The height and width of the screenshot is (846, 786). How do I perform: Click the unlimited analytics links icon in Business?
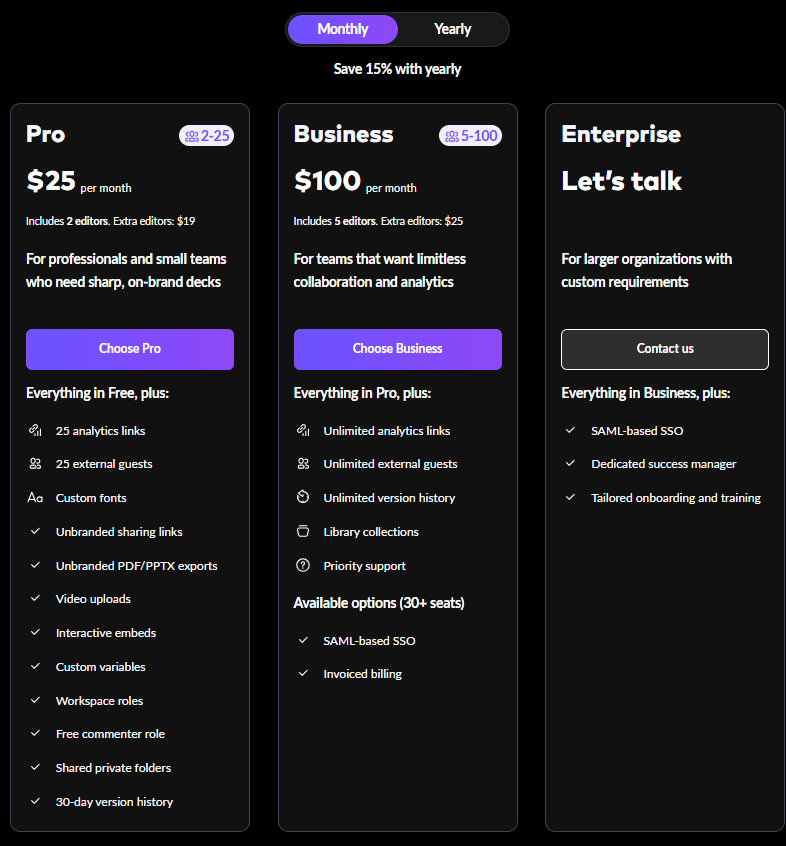click(x=303, y=430)
